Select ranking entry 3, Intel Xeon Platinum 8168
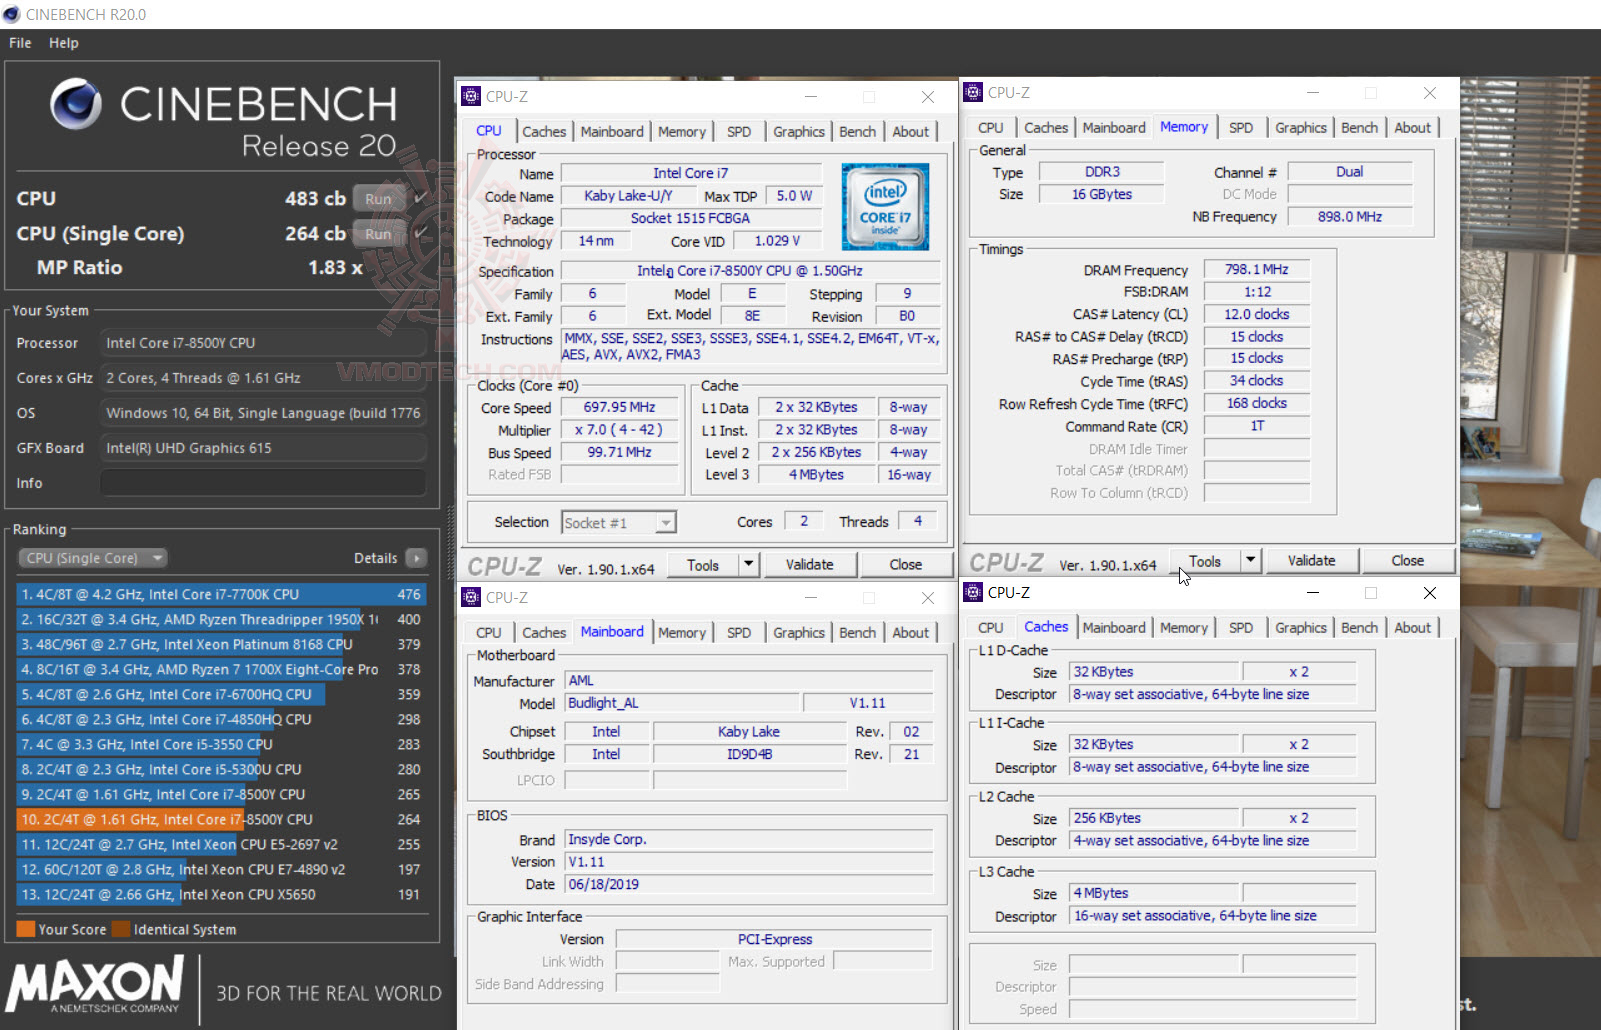Screen dimensions: 1601x1030 click(x=221, y=644)
